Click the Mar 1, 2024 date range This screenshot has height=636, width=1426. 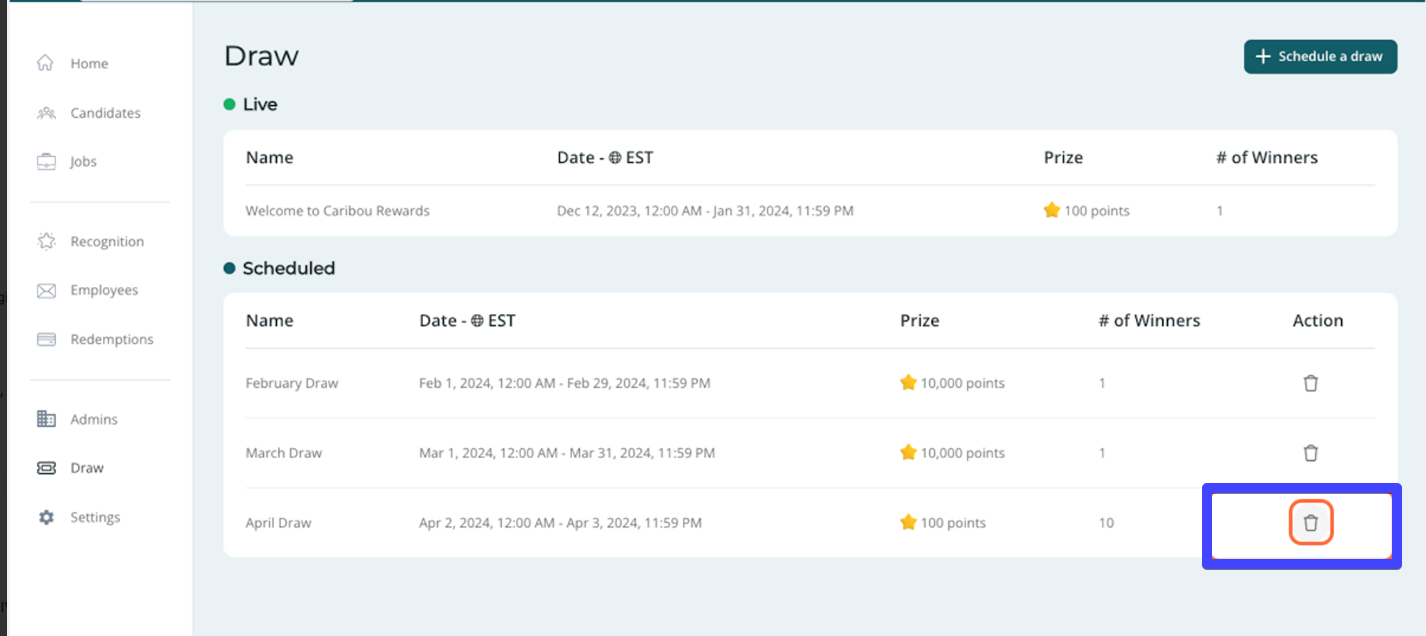coord(567,453)
